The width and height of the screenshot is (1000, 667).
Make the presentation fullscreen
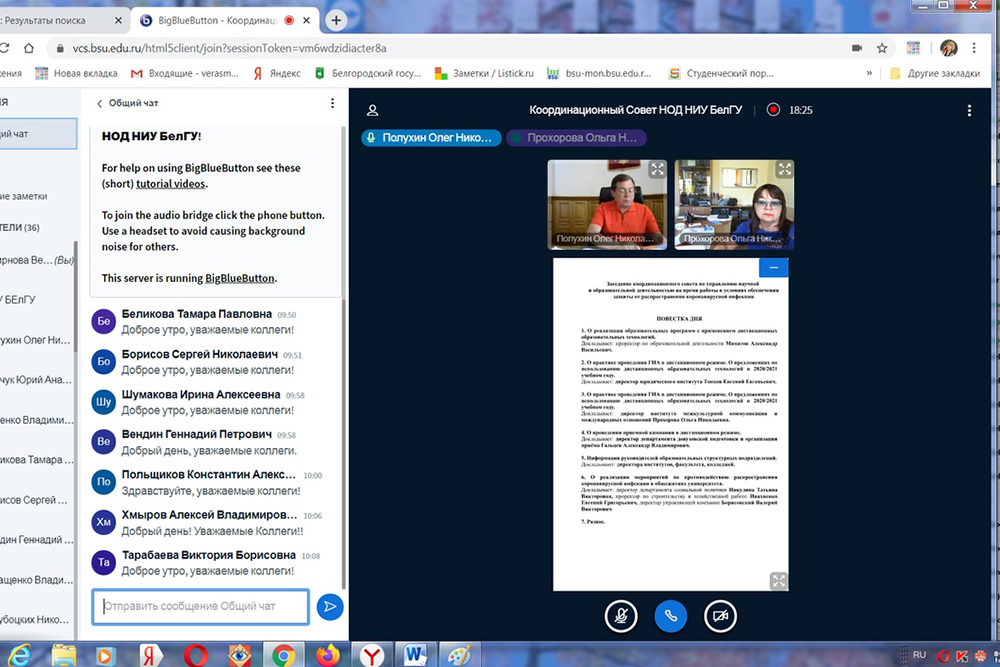click(x=778, y=580)
